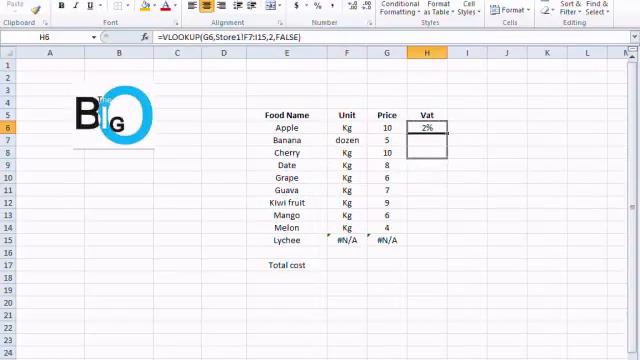Viewport: 640px width, 360px height.
Task: Open Cell Styles menu
Action: click(x=469, y=8)
